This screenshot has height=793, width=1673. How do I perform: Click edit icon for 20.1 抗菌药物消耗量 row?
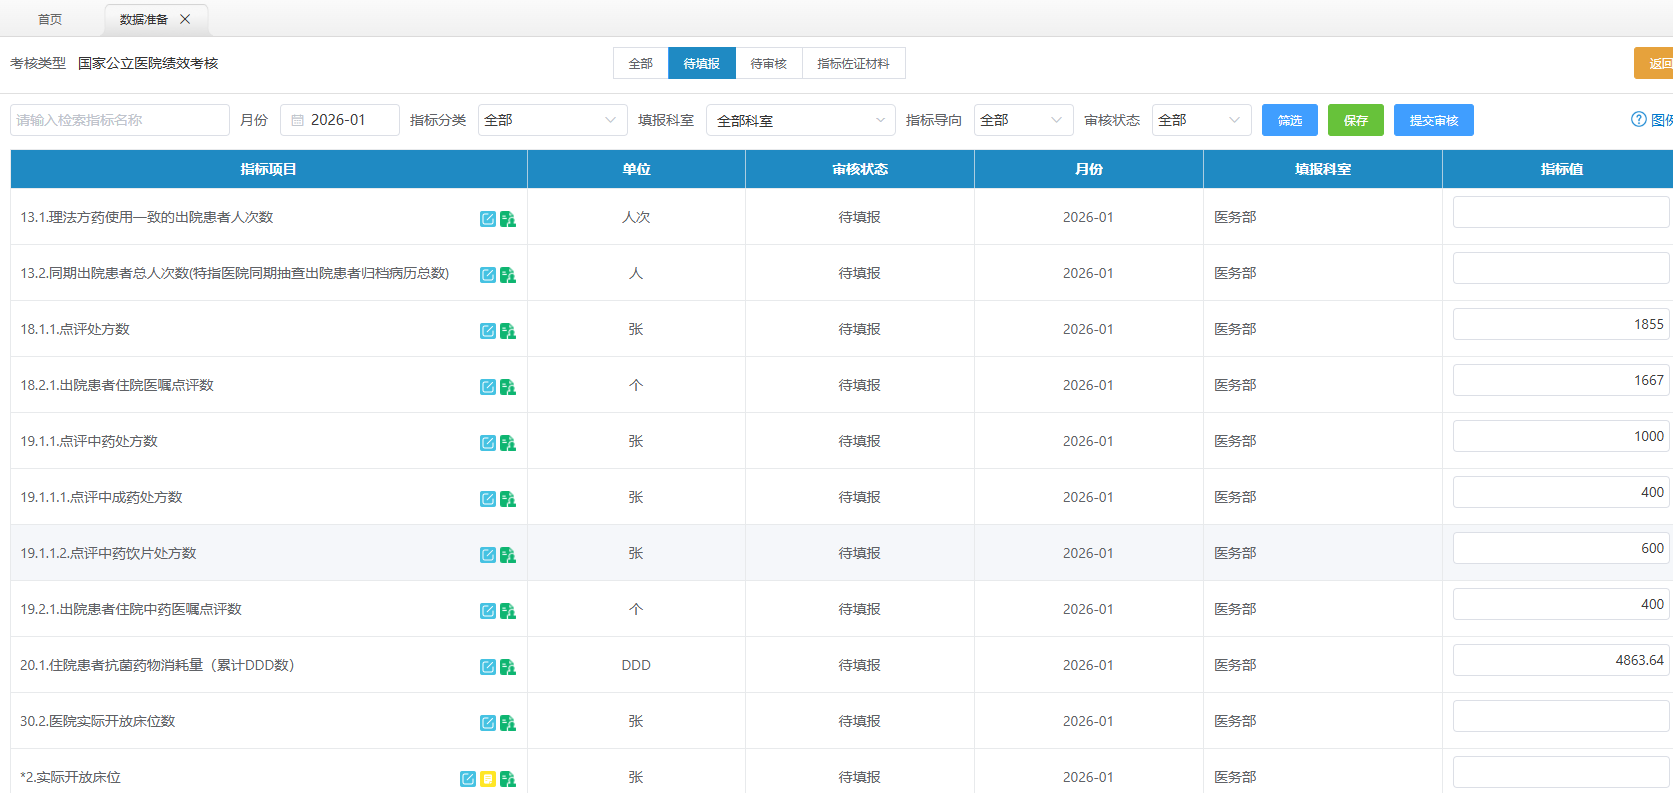[487, 667]
